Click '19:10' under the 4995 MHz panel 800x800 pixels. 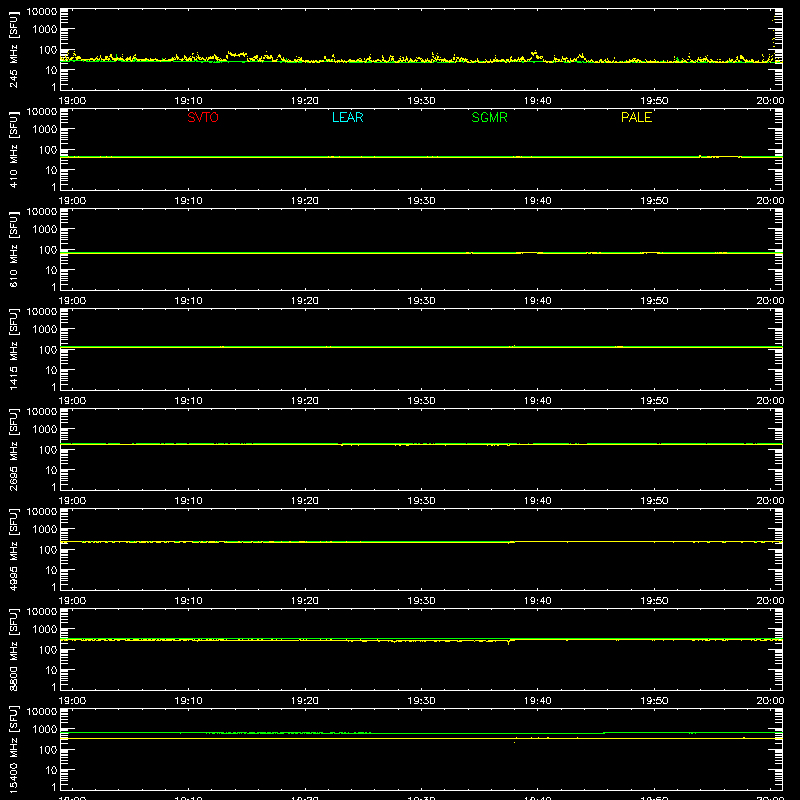188,601
